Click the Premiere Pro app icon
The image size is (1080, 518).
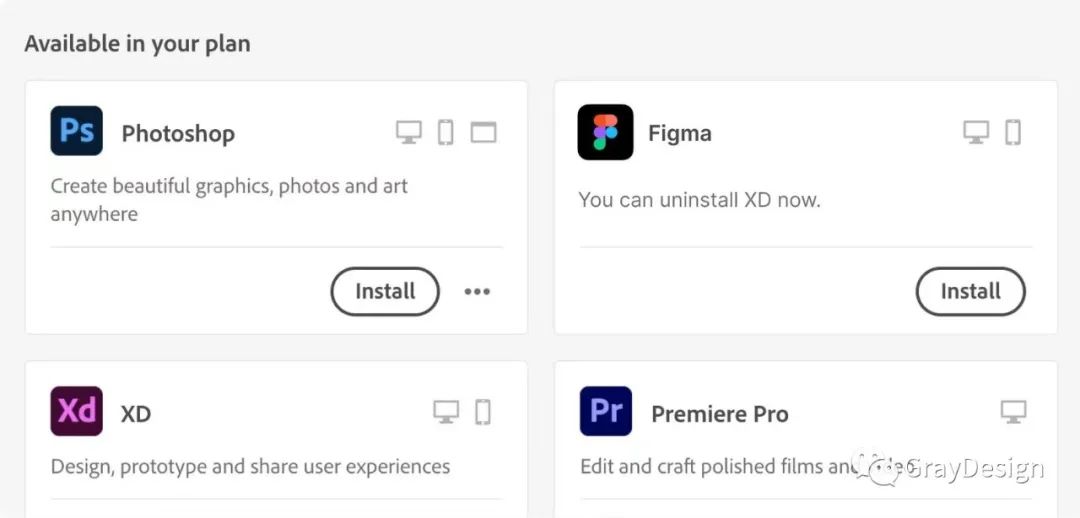605,411
